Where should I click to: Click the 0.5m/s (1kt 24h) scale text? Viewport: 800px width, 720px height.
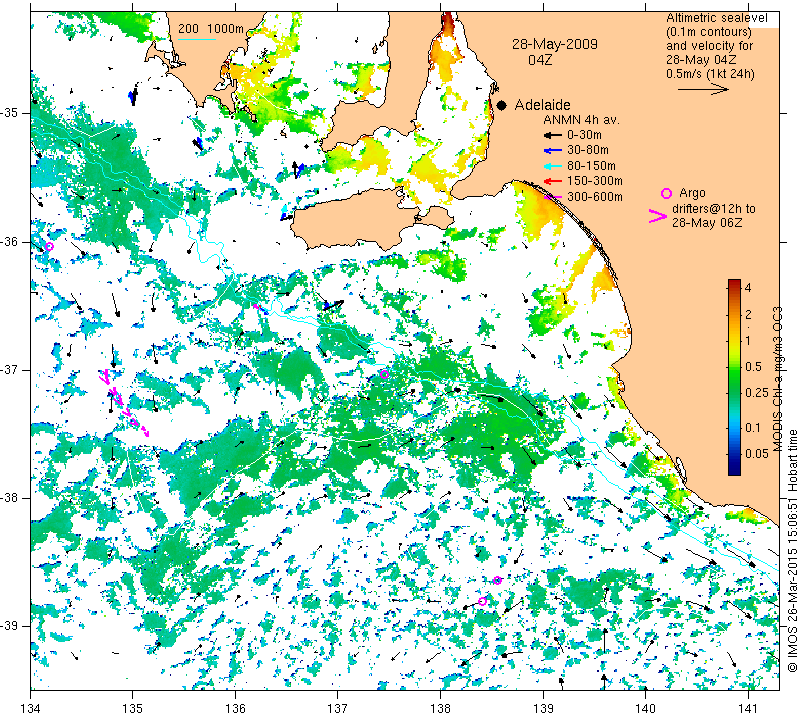(710, 74)
